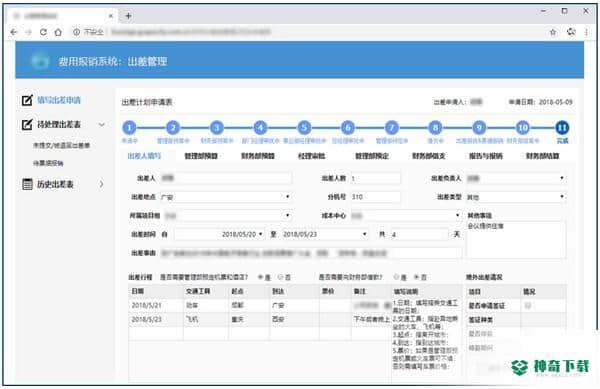Go to browser home icon
The height and width of the screenshot is (389, 600).
click(x=58, y=32)
